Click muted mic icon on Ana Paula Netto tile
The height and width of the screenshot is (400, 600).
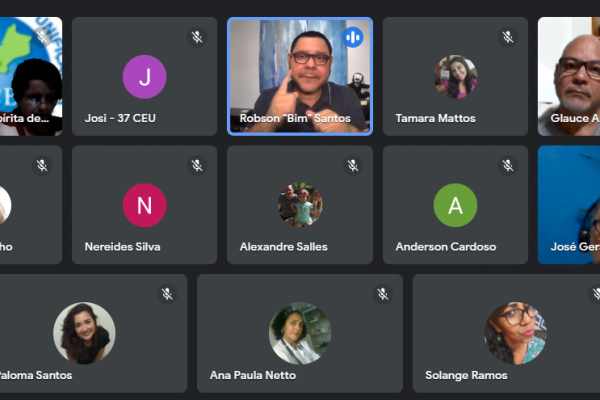[x=382, y=294]
